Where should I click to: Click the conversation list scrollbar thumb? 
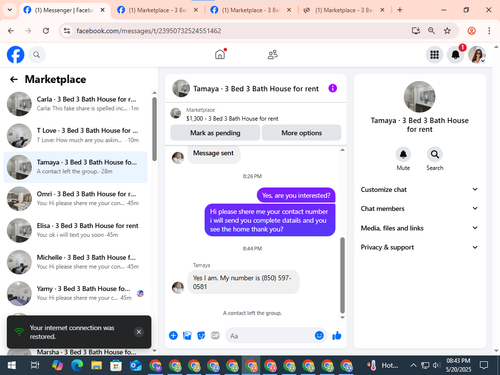pos(154,129)
